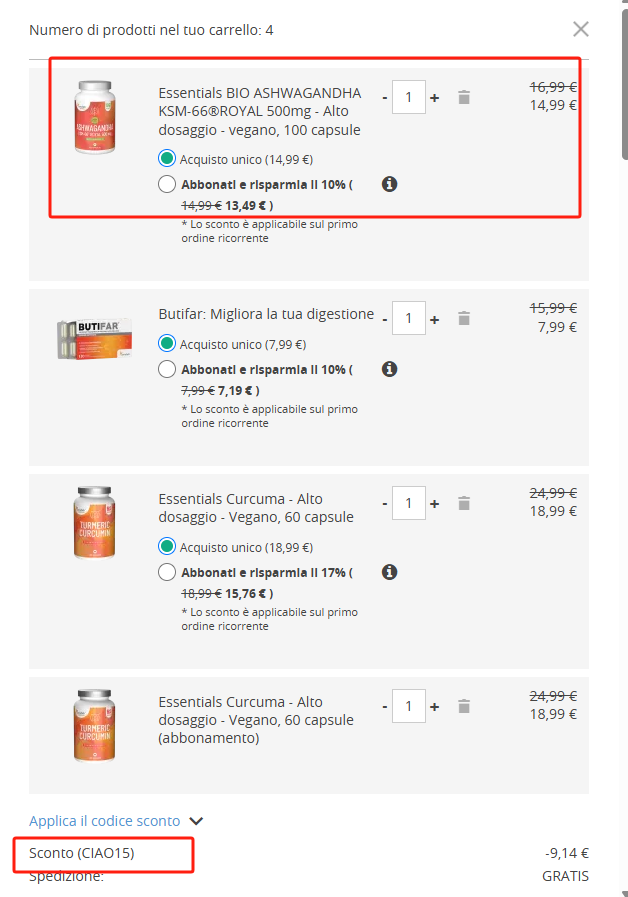This screenshot has width=628, height=897.
Task: Choose Acquisto unico (7,99 €) for Butifar
Action: pyautogui.click(x=166, y=343)
